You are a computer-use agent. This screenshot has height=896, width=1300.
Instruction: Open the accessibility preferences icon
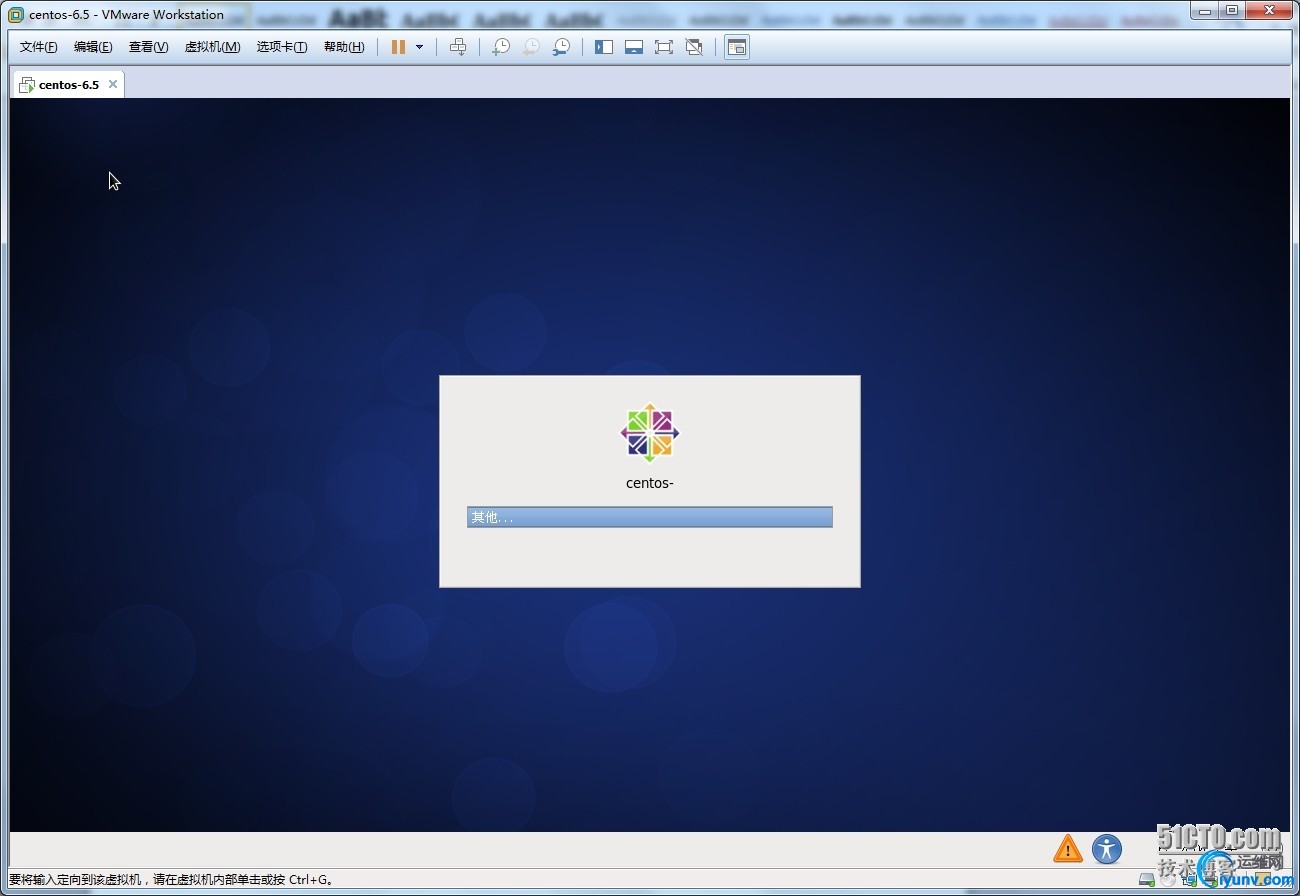point(1107,849)
